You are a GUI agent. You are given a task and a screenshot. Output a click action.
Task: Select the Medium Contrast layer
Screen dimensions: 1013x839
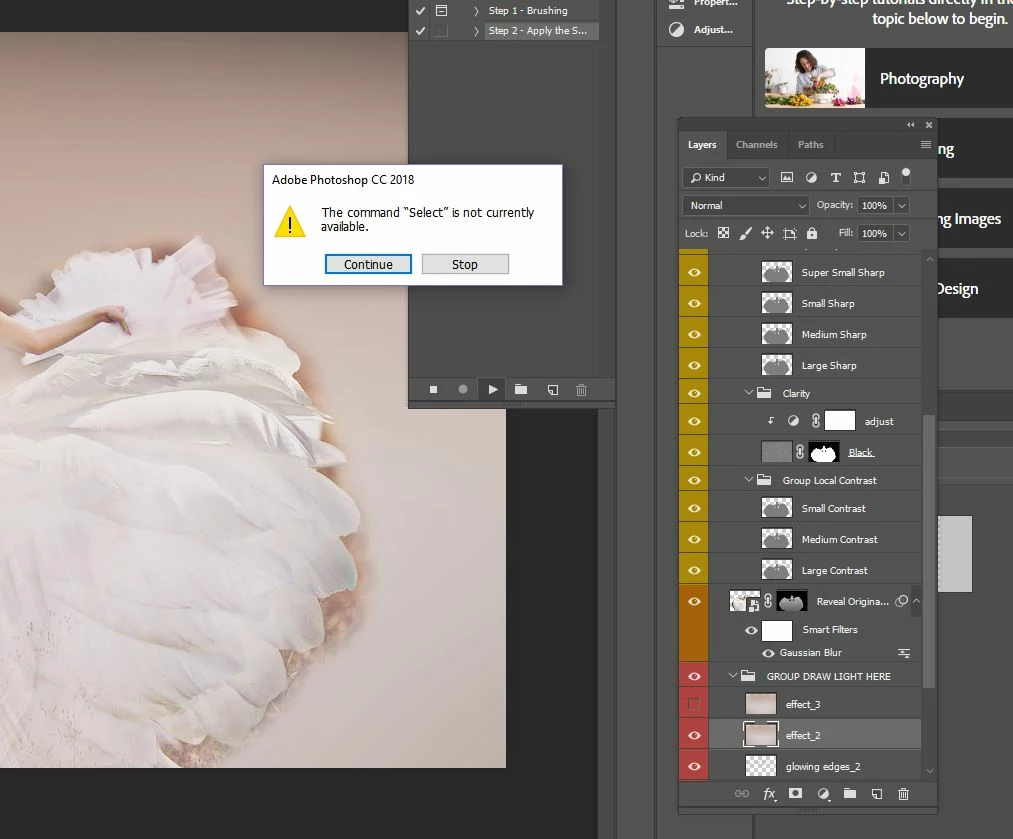coord(815,539)
